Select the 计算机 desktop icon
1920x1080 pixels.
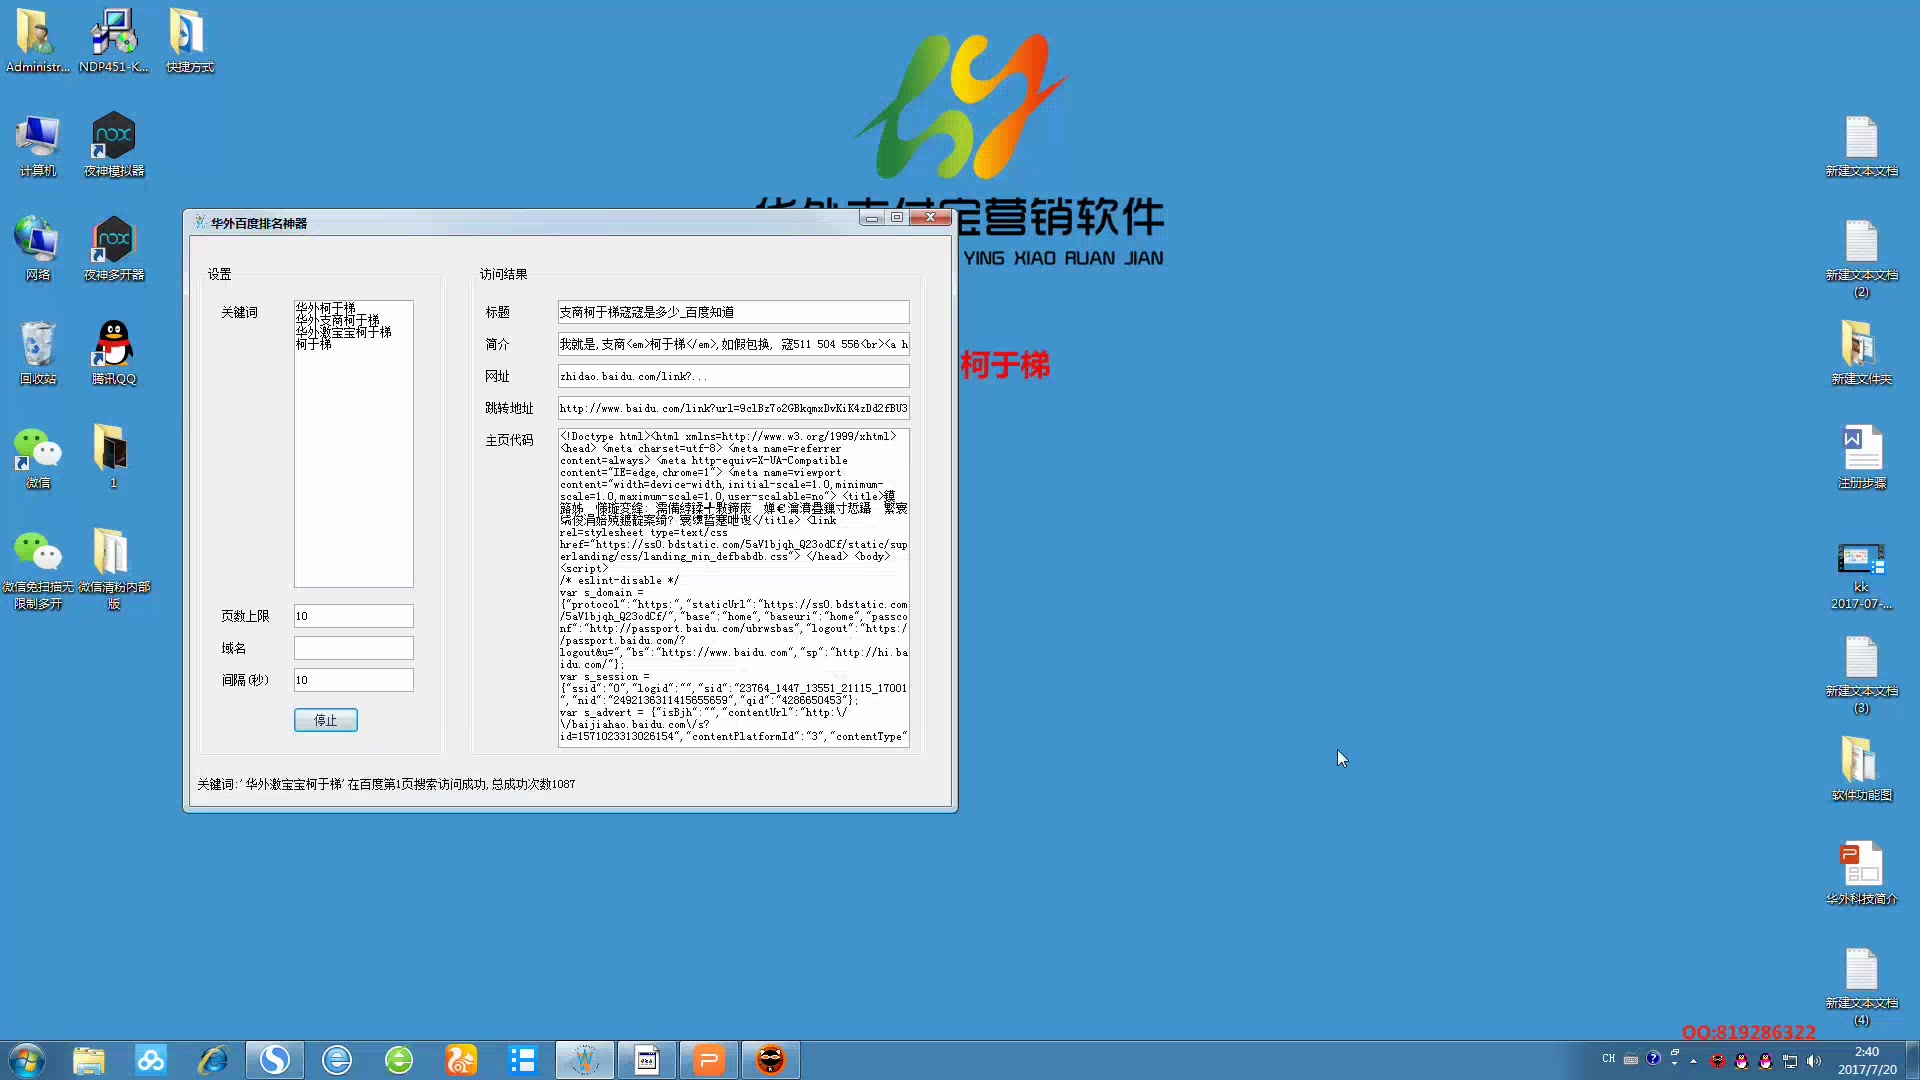pyautogui.click(x=37, y=145)
